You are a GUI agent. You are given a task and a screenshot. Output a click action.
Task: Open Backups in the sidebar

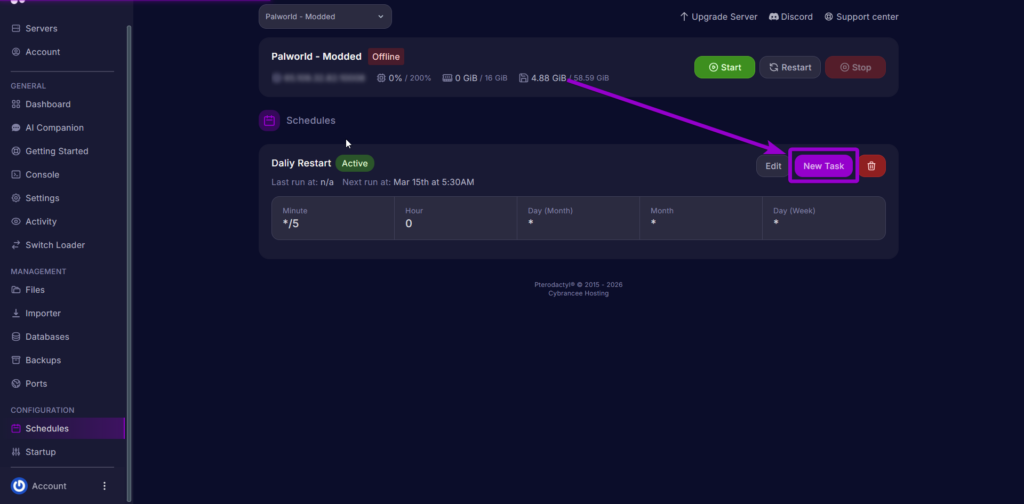point(43,360)
